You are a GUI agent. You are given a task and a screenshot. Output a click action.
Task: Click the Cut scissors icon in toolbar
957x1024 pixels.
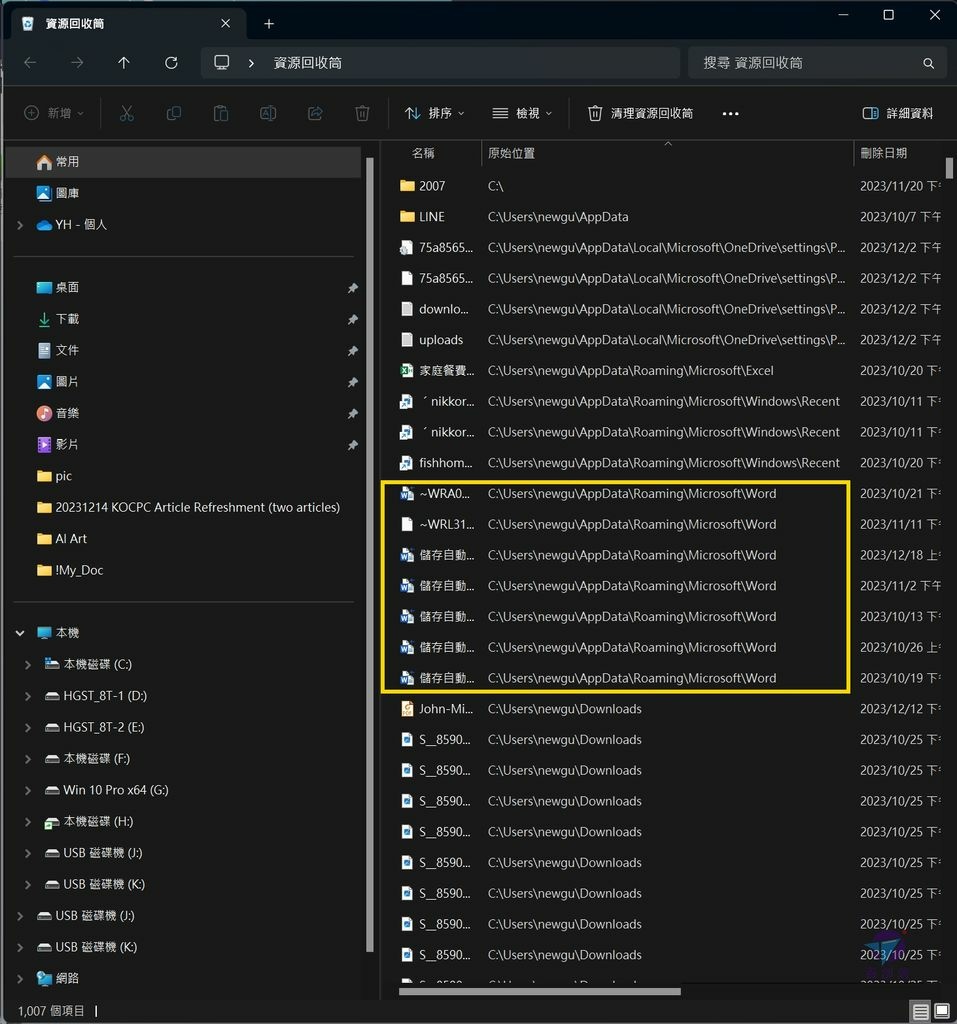(127, 114)
